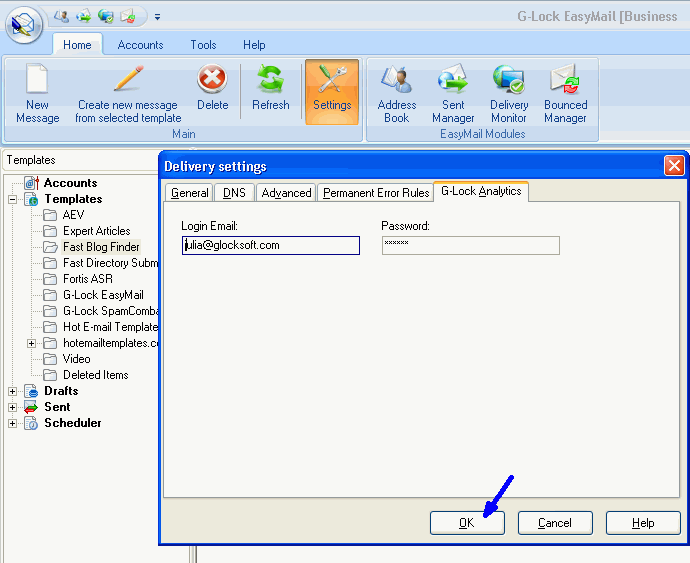Expand the Scheduler tree node
690x563 pixels.
[x=12, y=423]
